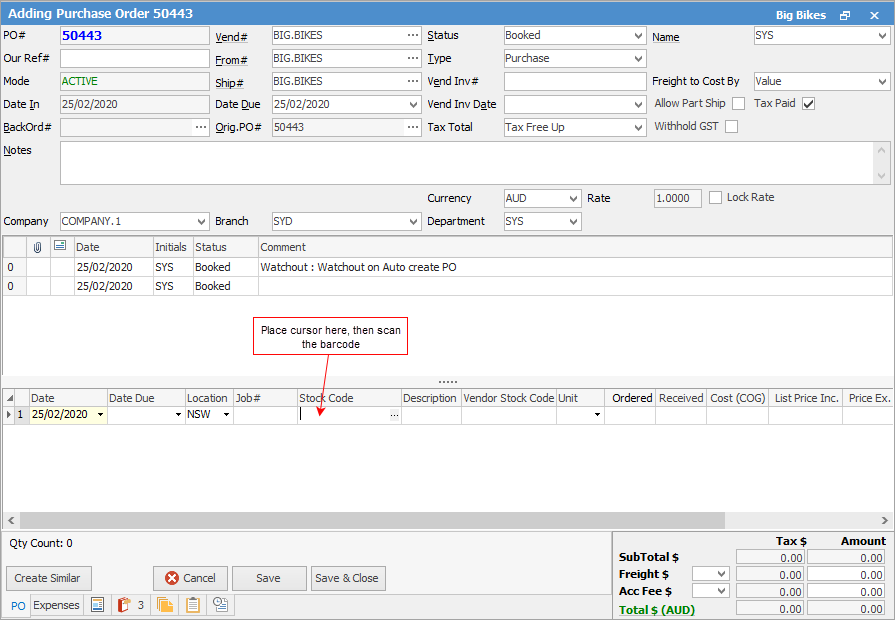Uncheck the Tax Paid checkbox
The height and width of the screenshot is (620, 895).
point(809,104)
